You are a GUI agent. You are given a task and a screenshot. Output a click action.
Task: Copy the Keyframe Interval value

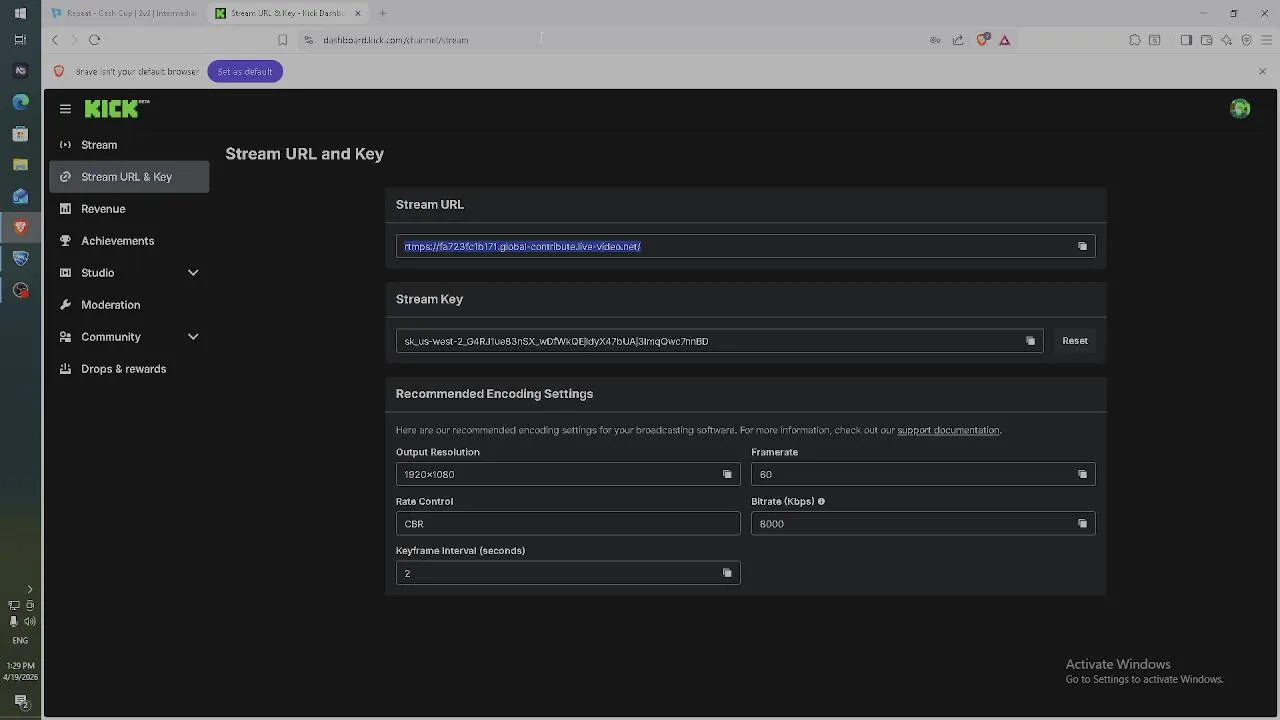coord(727,573)
